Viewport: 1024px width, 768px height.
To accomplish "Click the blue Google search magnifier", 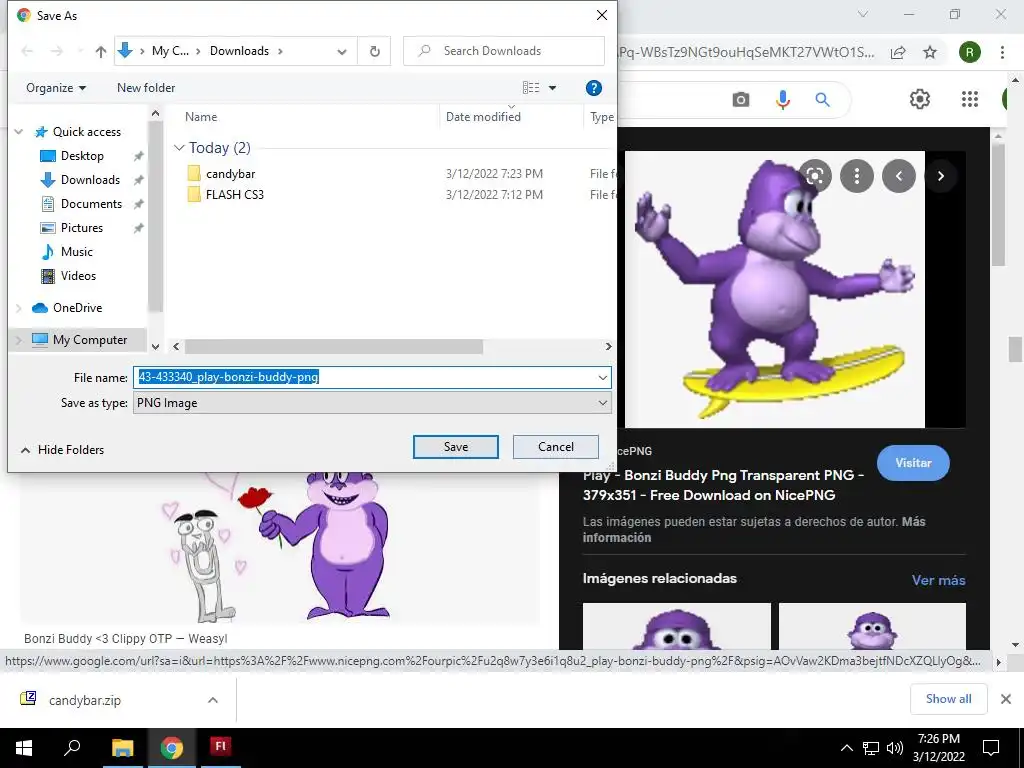I will pos(823,100).
